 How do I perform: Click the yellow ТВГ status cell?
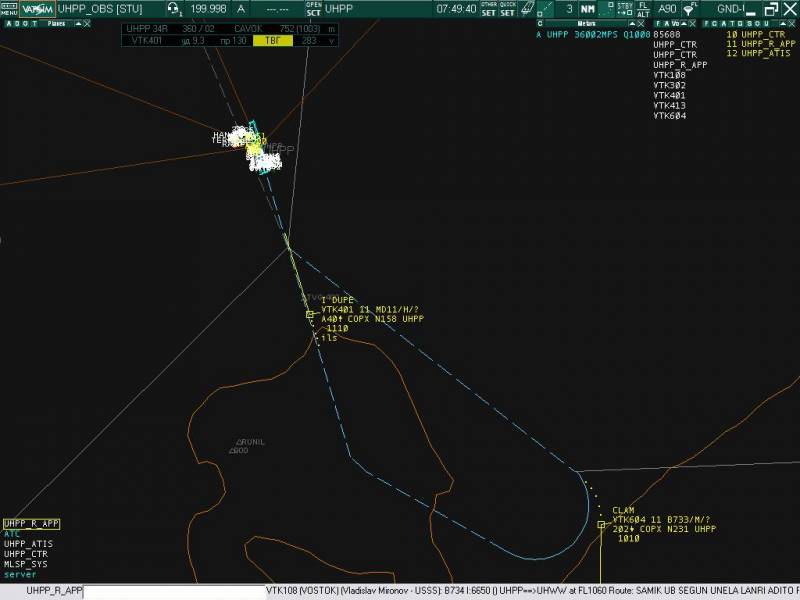pos(272,41)
